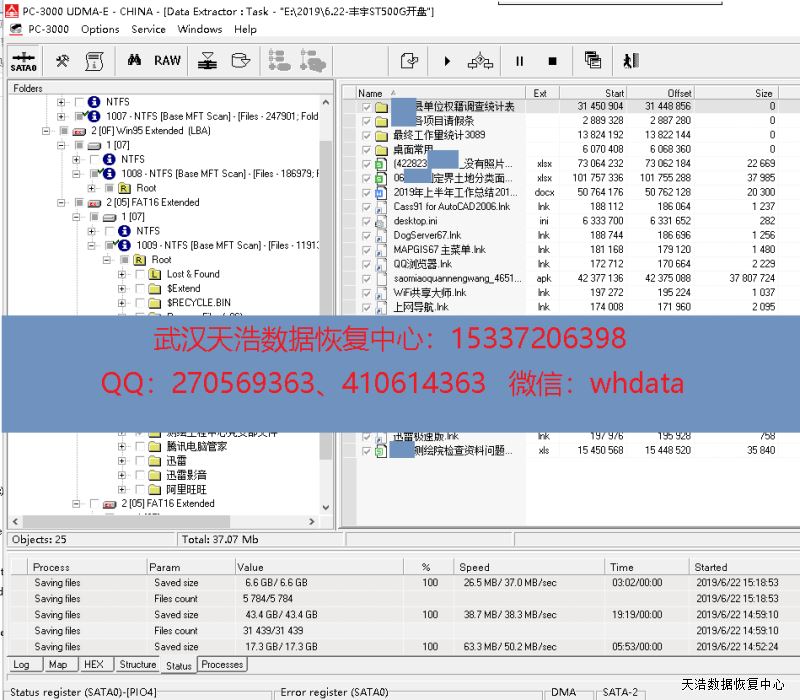Click the Ext column header
800x700 pixels.
(540, 93)
